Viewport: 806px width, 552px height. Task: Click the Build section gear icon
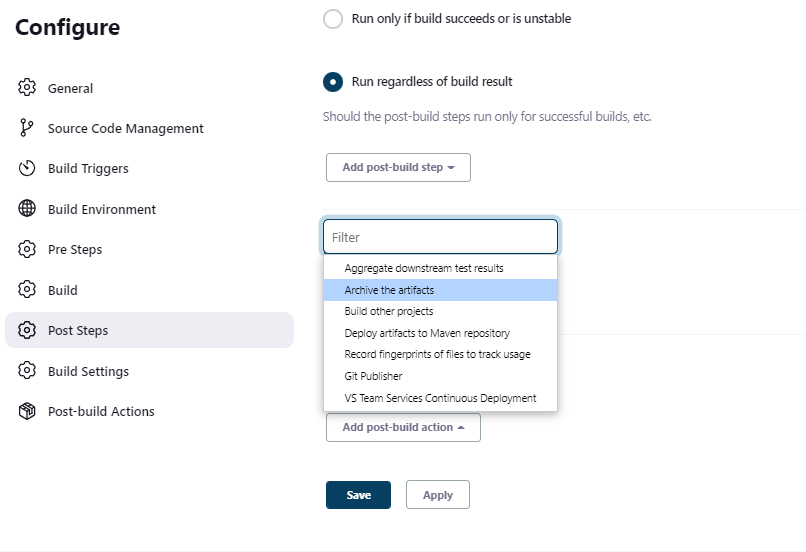pos(27,290)
